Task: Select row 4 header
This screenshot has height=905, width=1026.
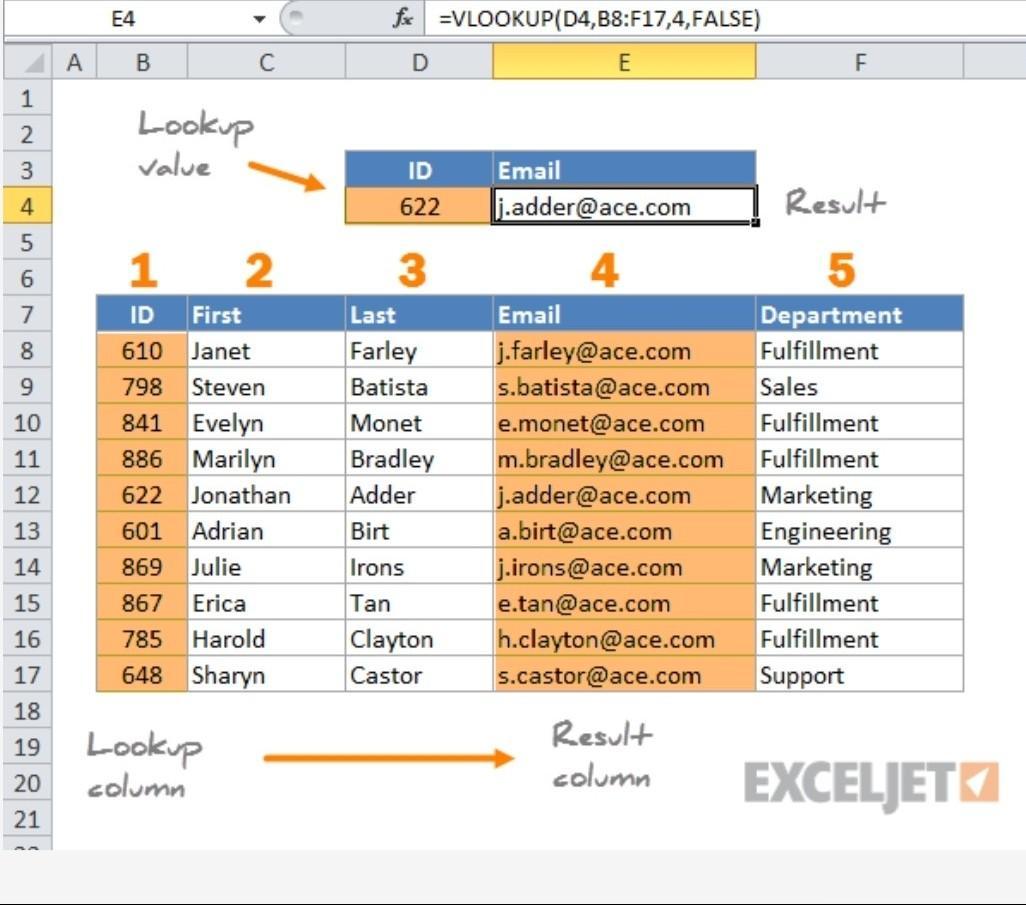Action: point(27,206)
